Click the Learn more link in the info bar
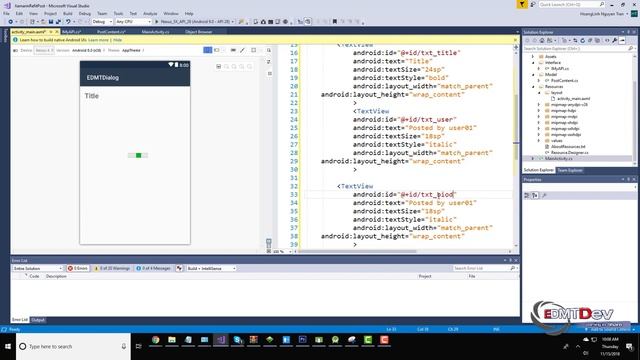640x360 pixels. click(98, 40)
